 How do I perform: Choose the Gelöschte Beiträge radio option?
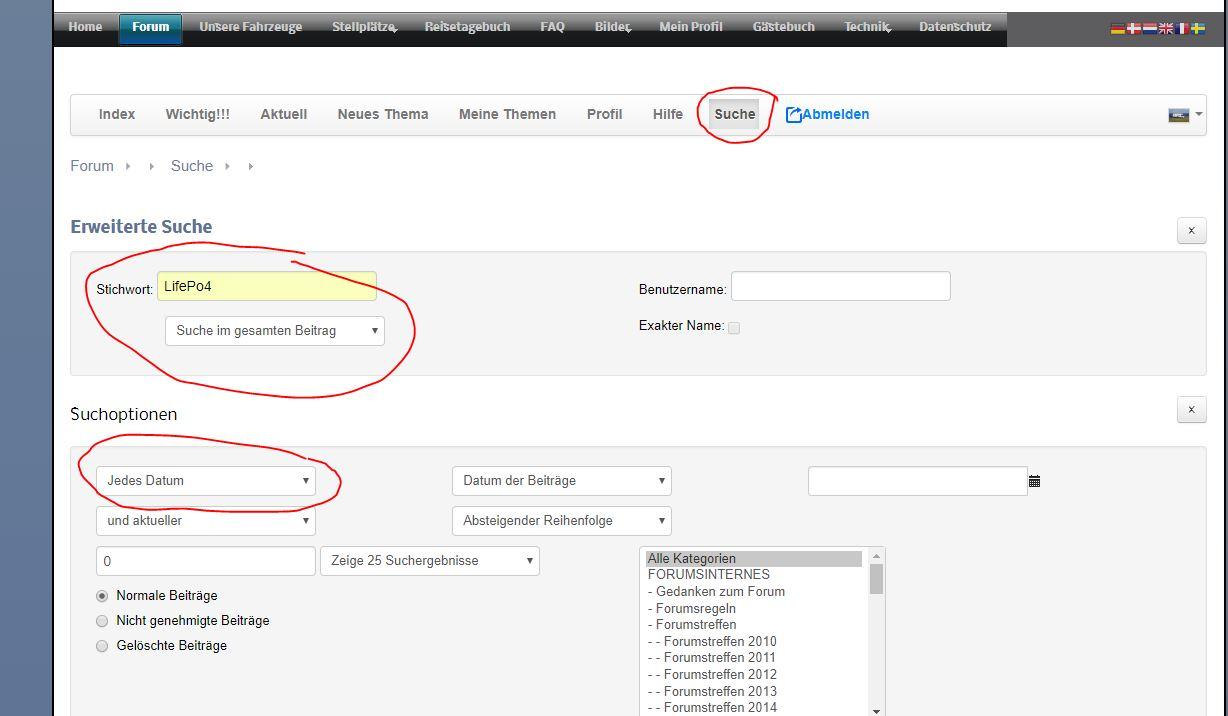tap(102, 646)
